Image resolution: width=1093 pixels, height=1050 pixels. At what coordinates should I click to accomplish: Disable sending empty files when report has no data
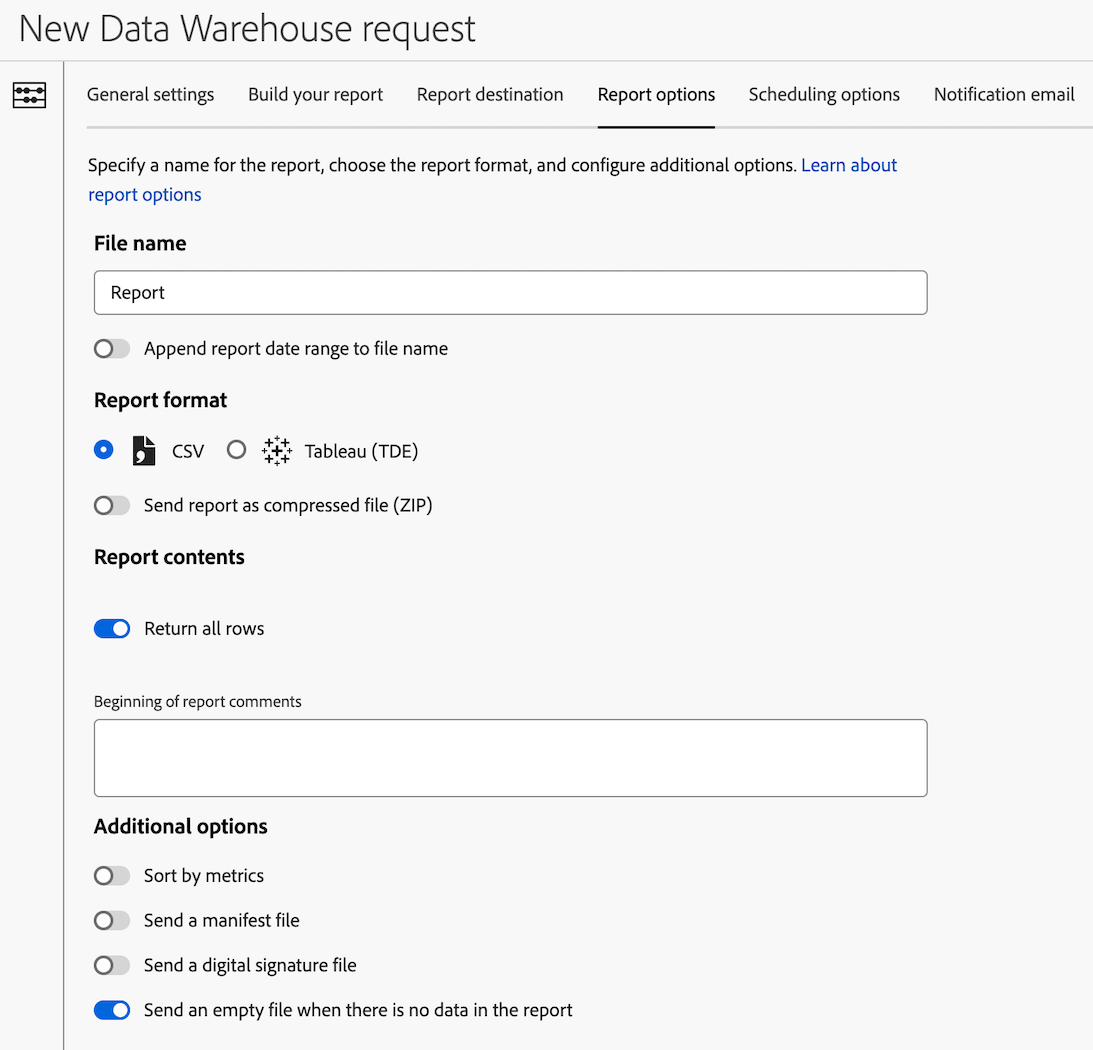112,1010
